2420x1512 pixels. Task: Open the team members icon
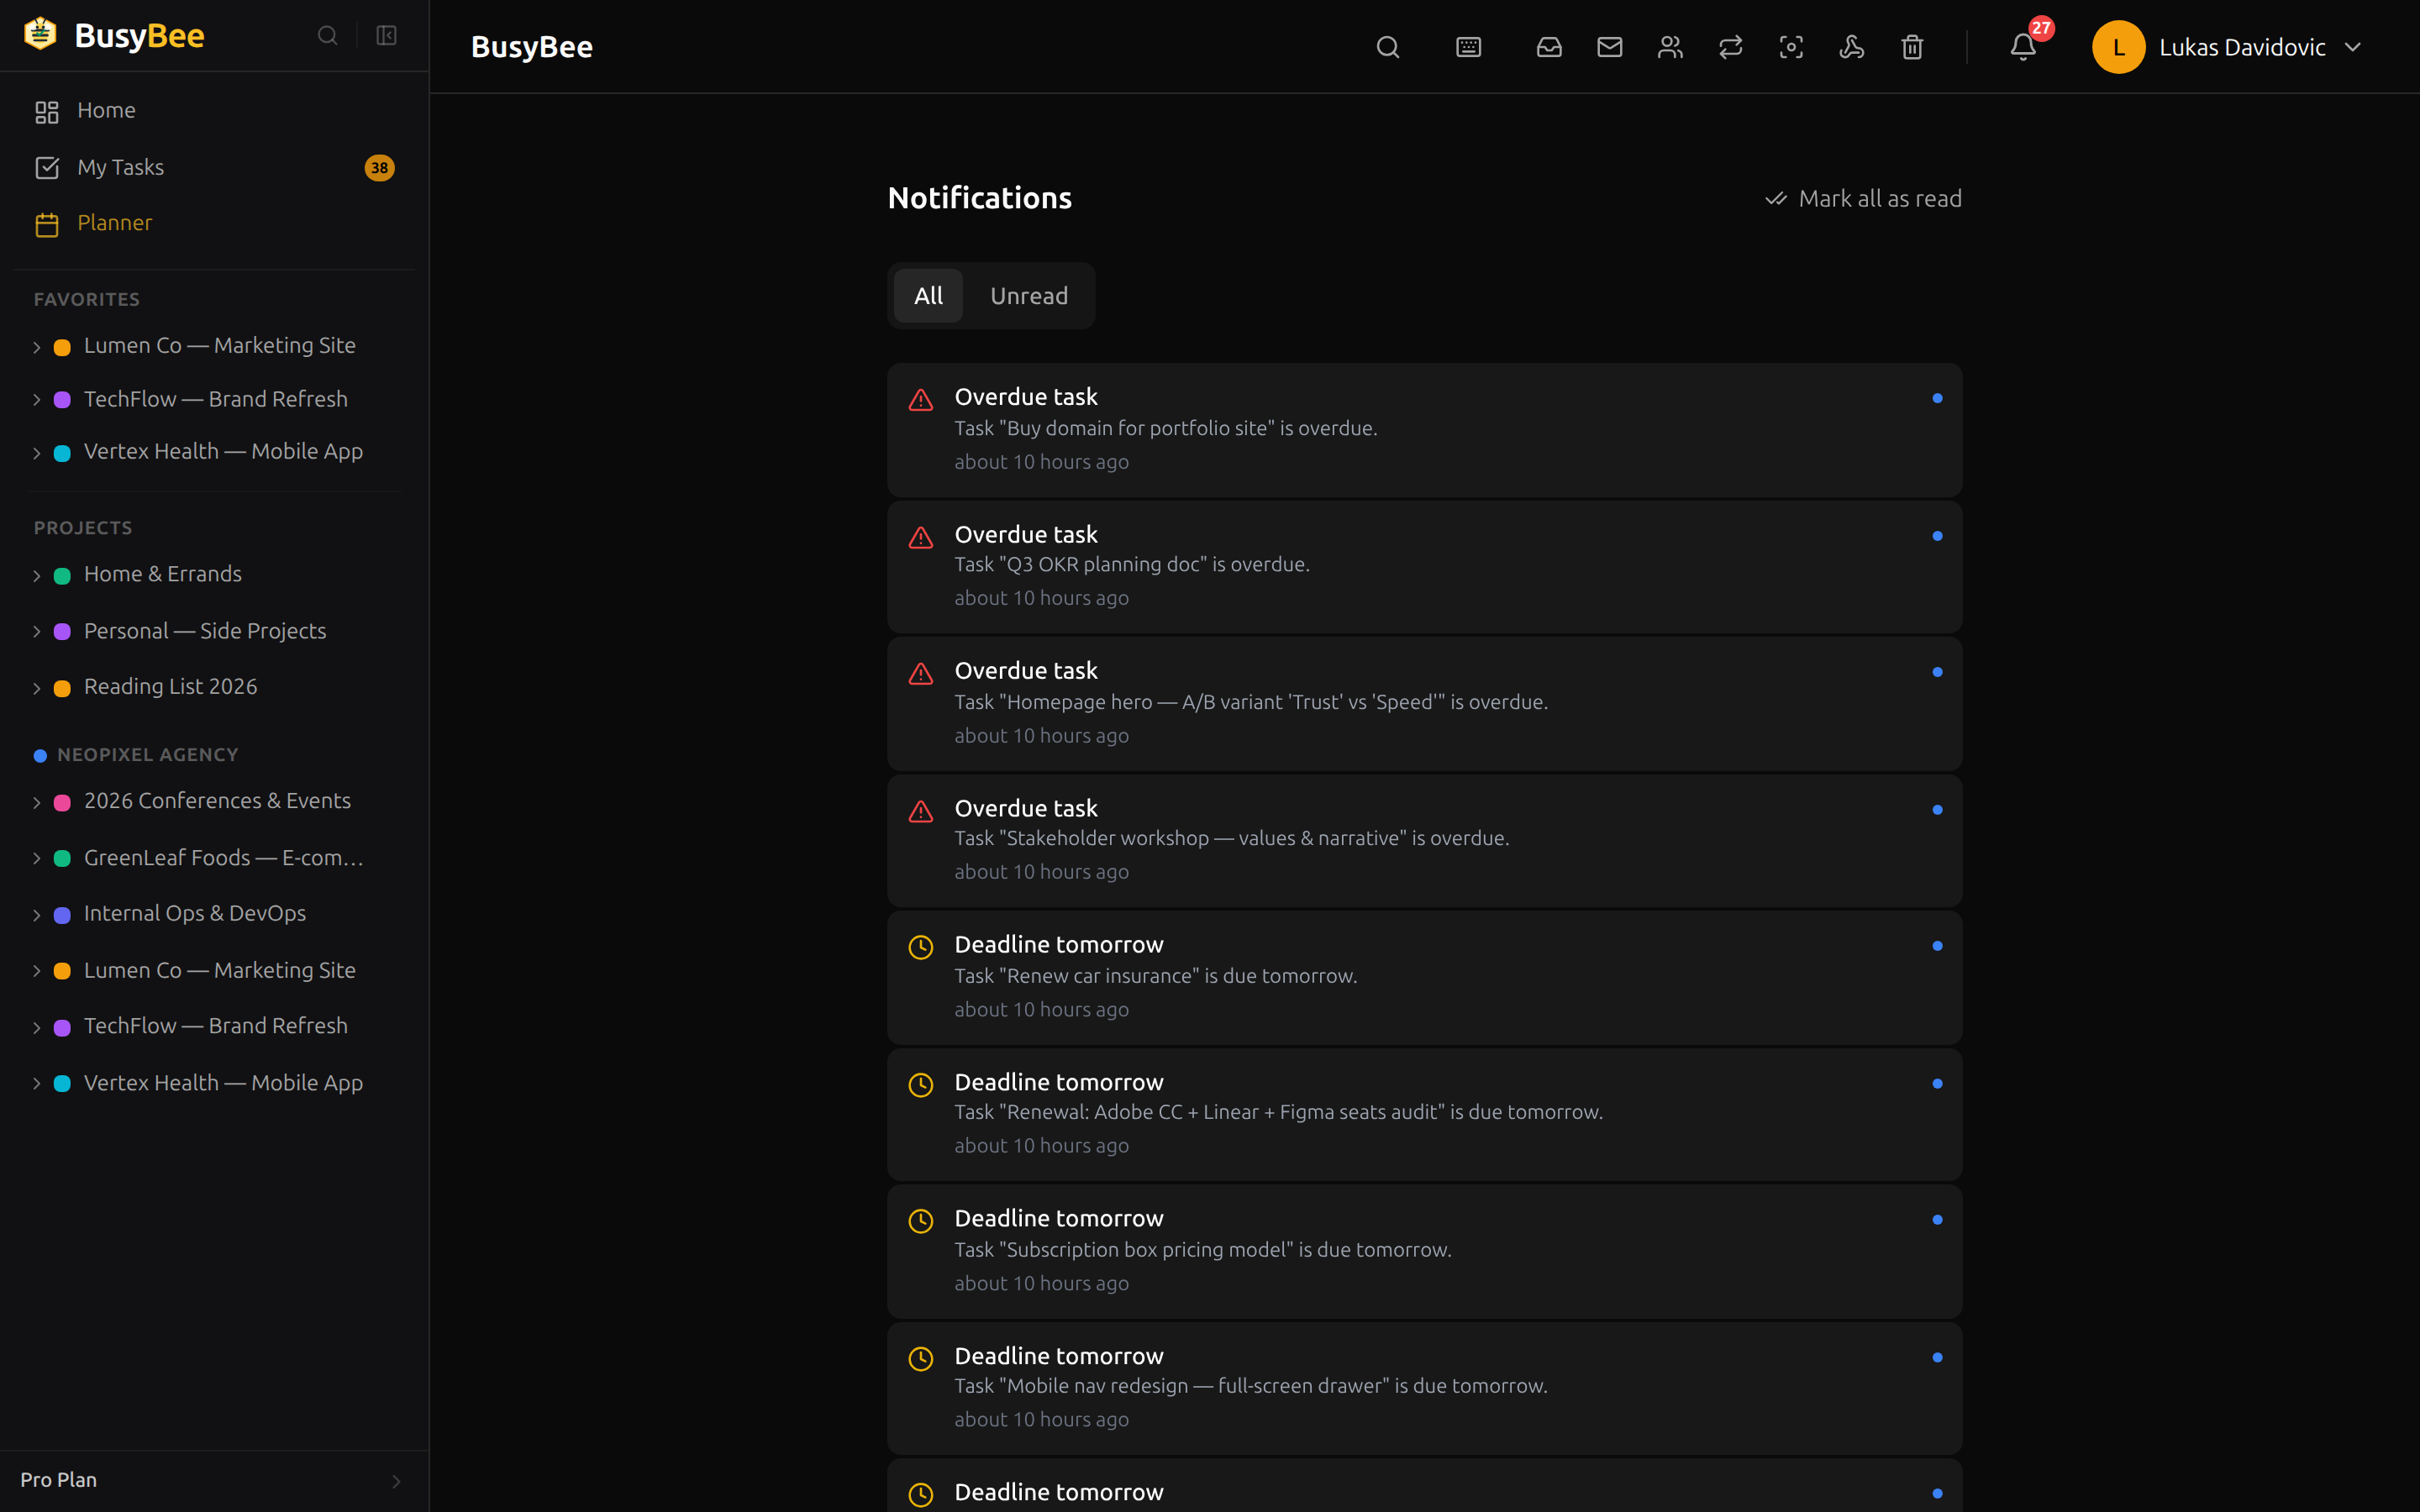[x=1670, y=47]
